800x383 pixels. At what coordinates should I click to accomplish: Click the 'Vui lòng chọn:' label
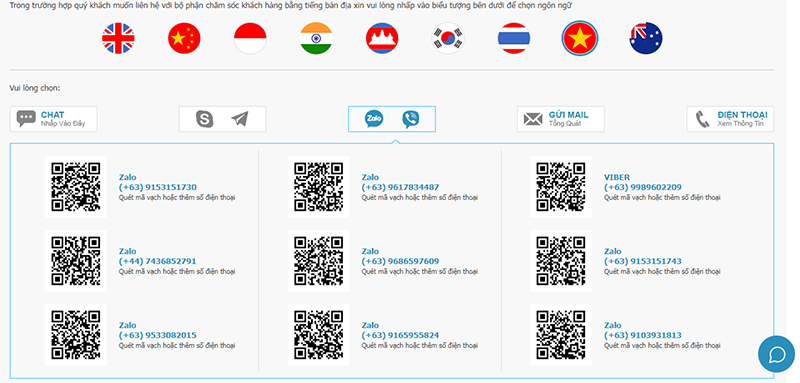(35, 88)
